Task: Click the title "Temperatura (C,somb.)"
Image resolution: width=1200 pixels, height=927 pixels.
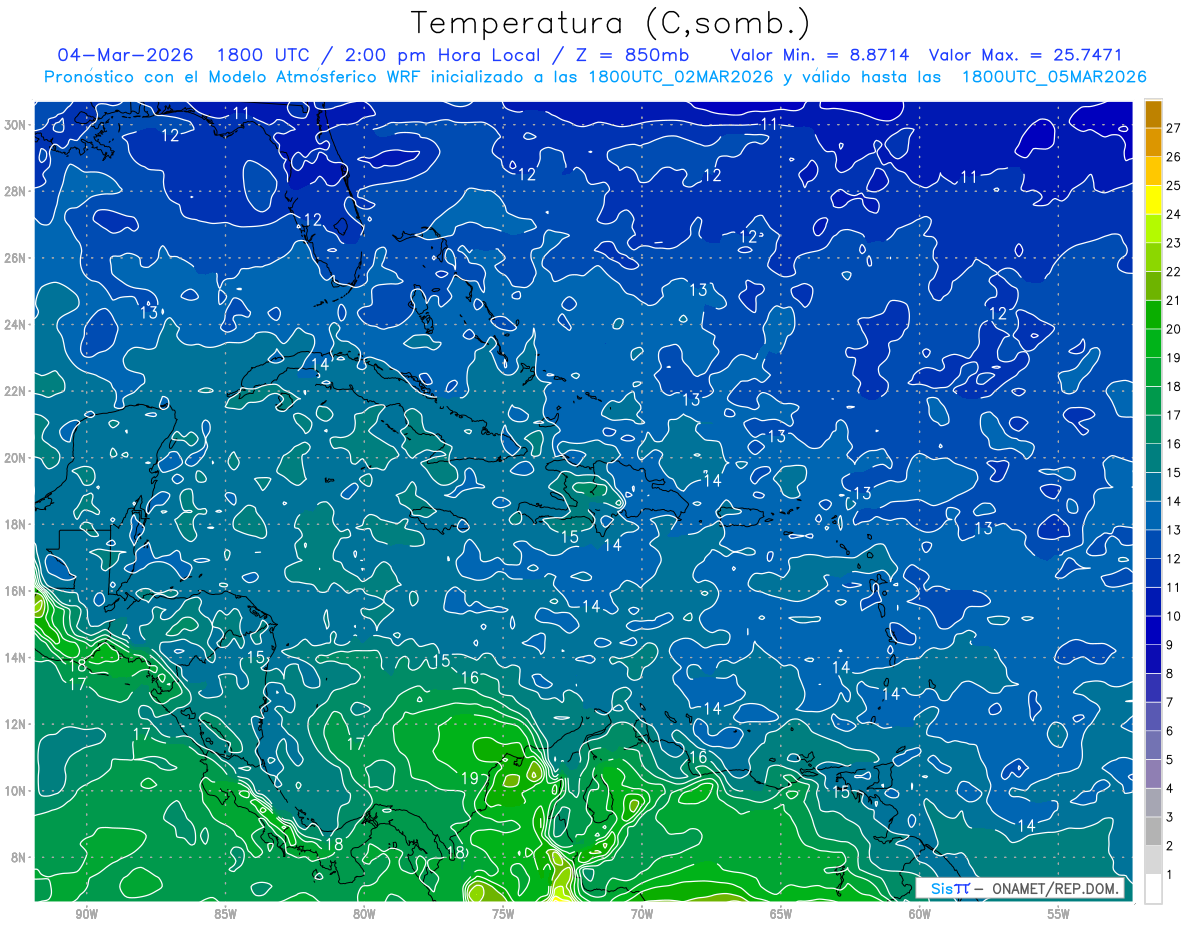Action: [611, 23]
